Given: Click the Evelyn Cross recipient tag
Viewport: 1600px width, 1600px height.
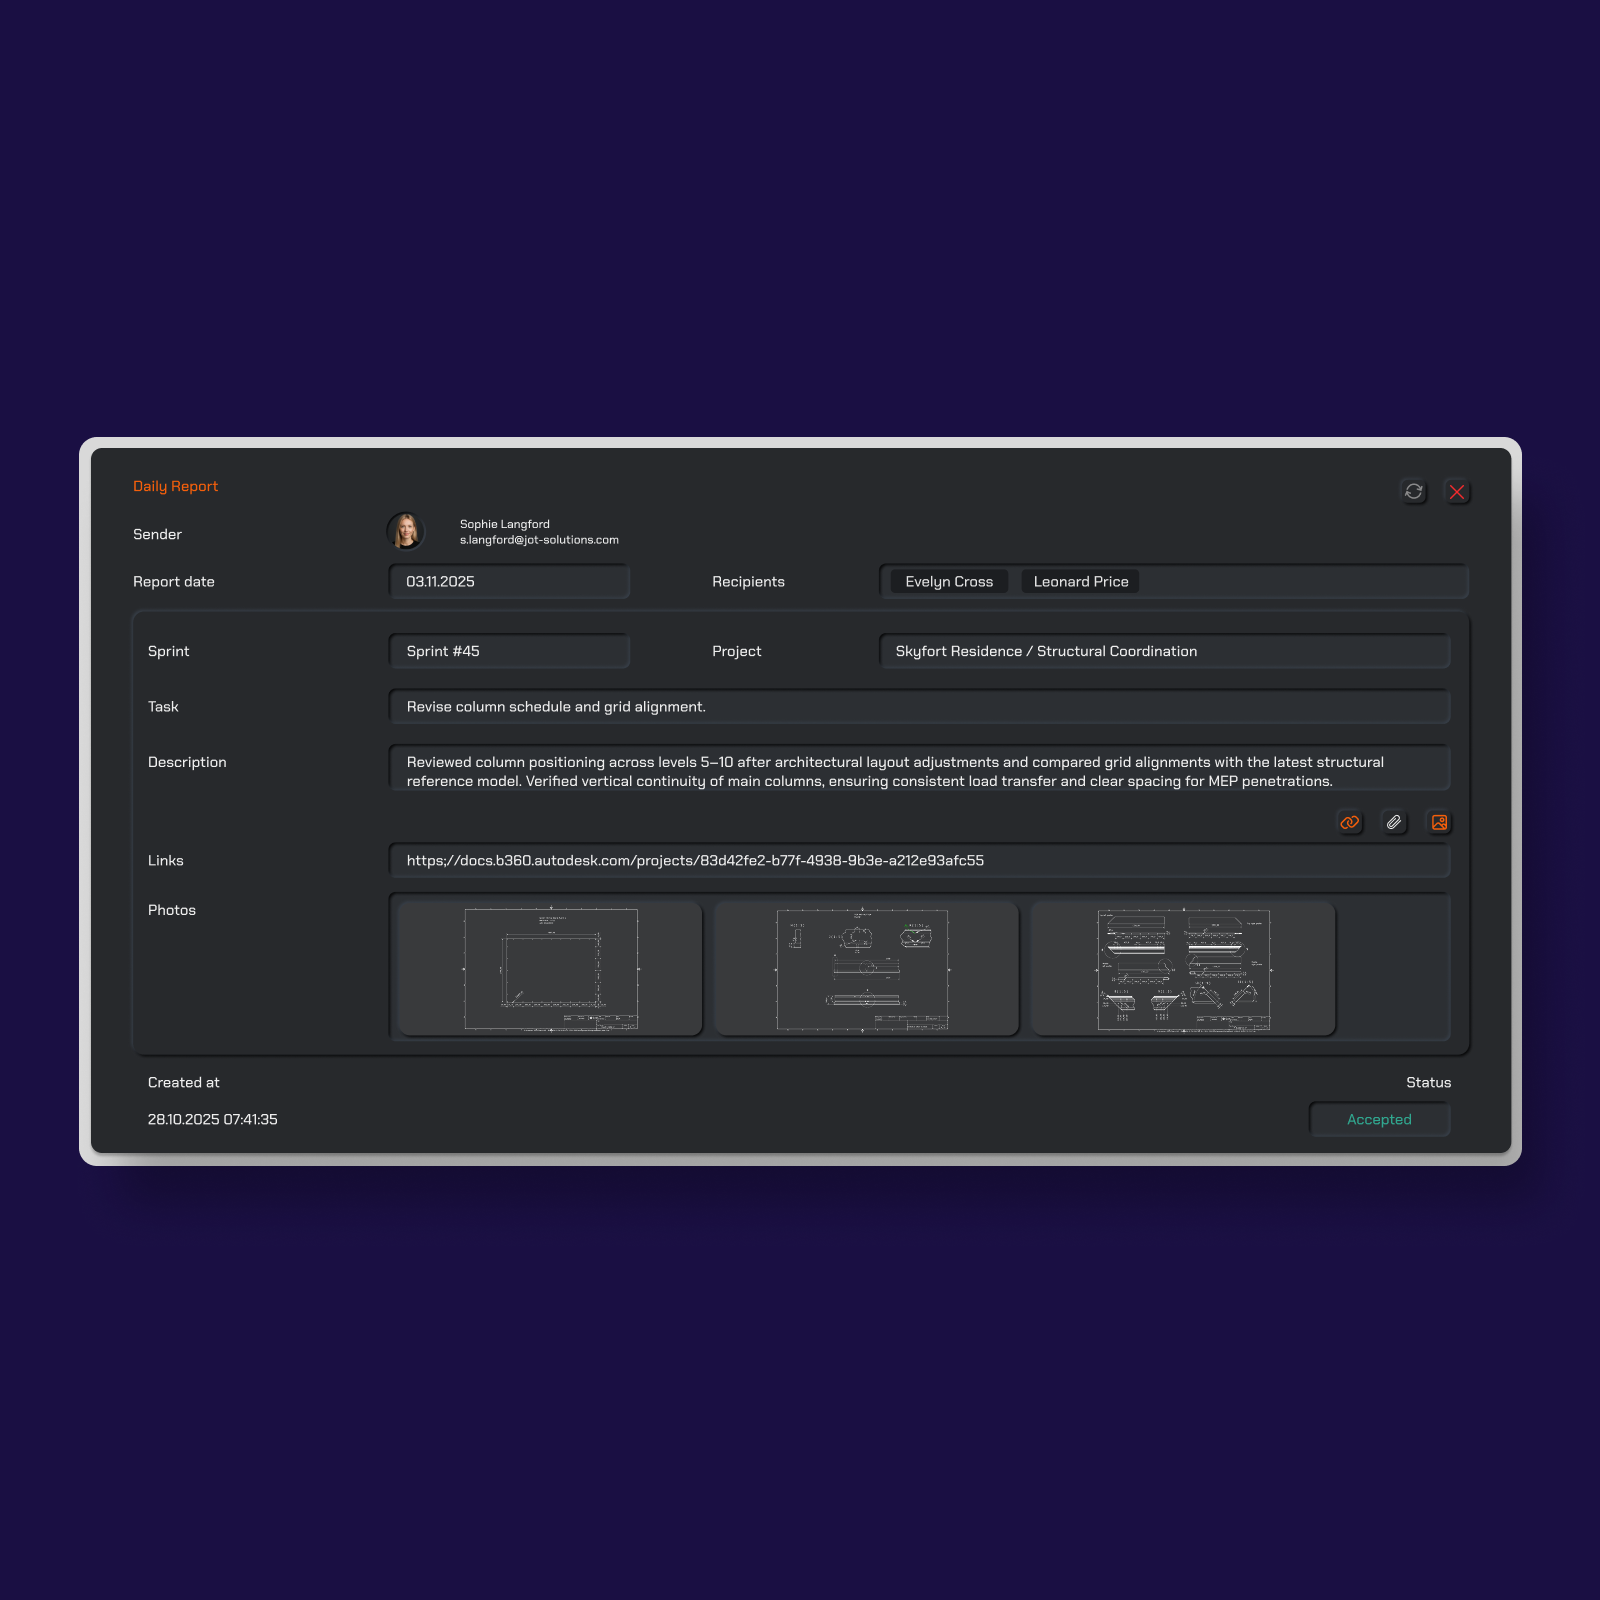Looking at the screenshot, I should (x=948, y=582).
